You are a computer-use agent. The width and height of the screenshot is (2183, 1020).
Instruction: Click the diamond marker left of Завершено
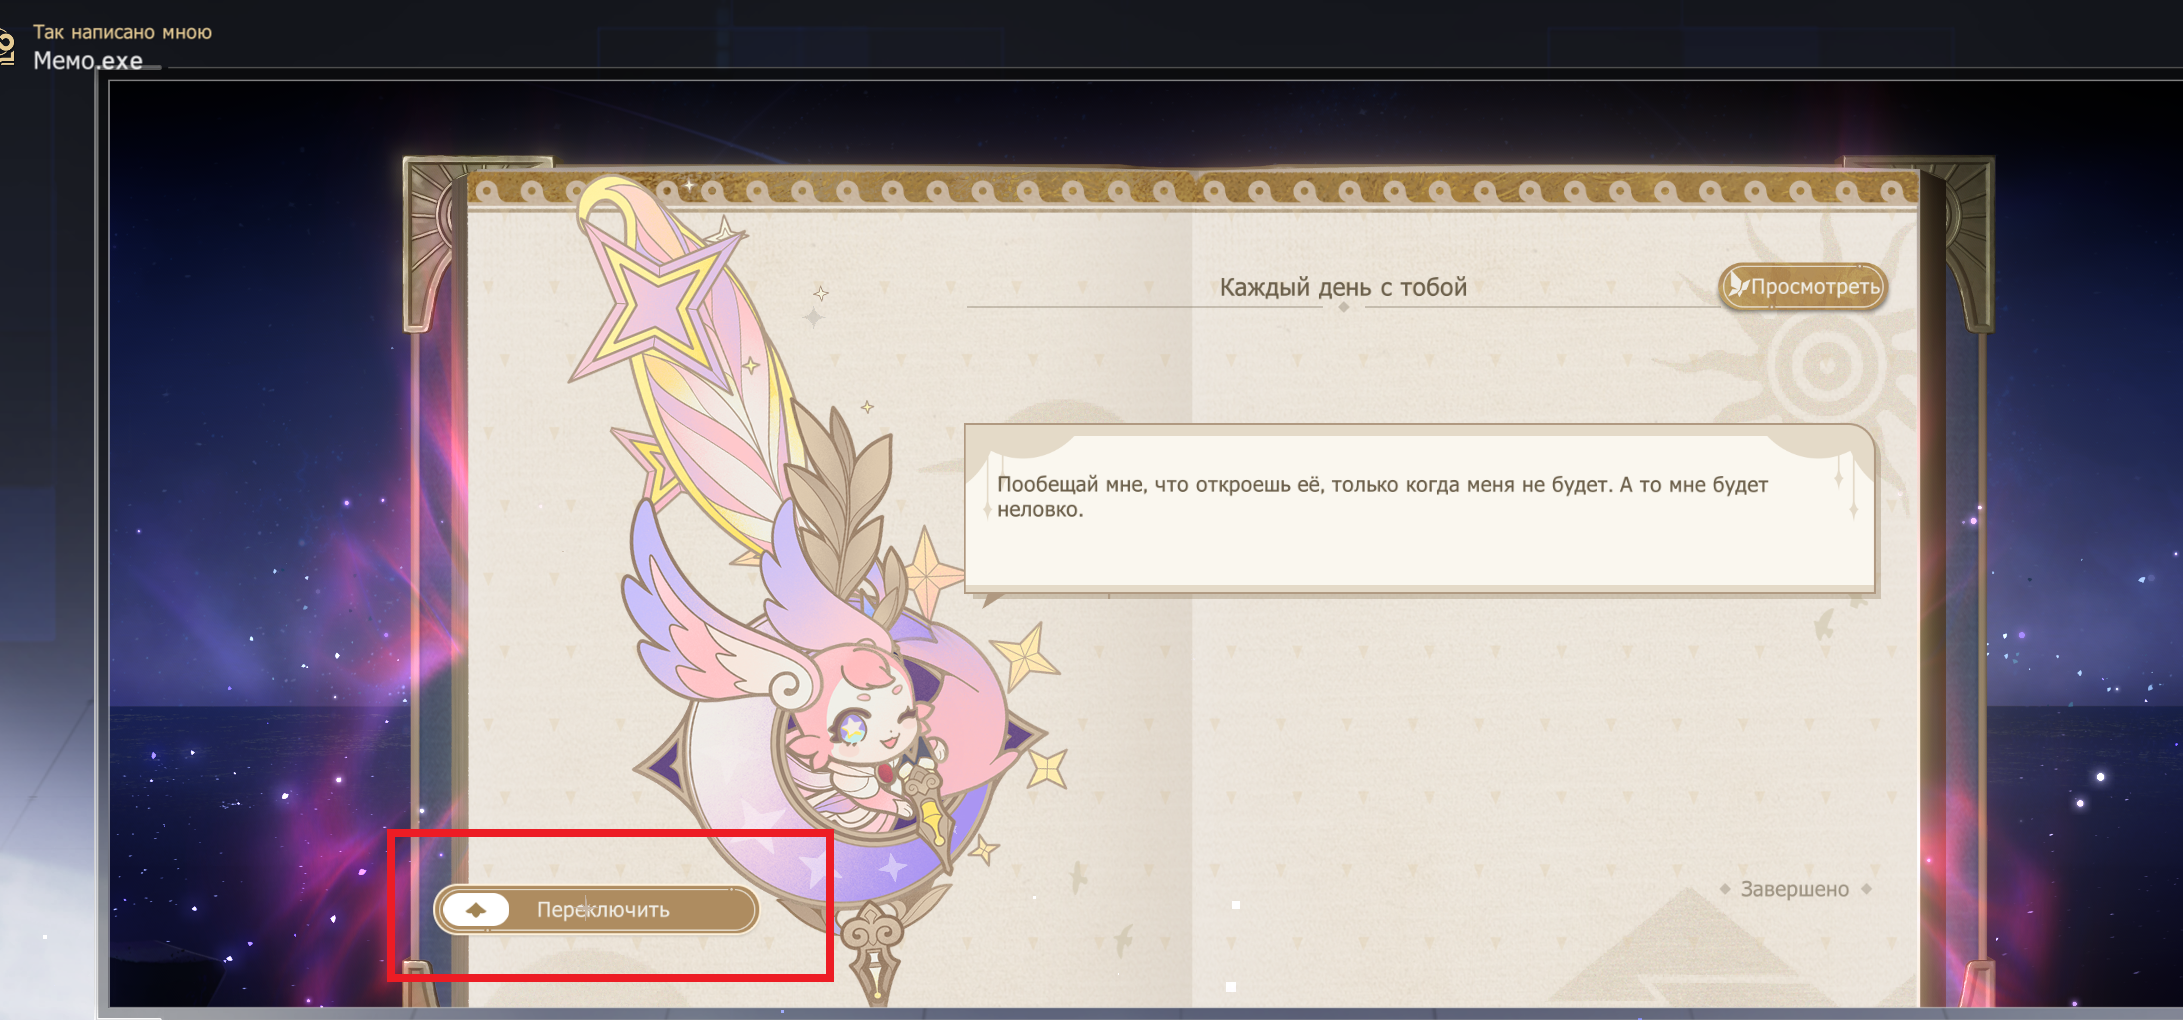pyautogui.click(x=1725, y=889)
